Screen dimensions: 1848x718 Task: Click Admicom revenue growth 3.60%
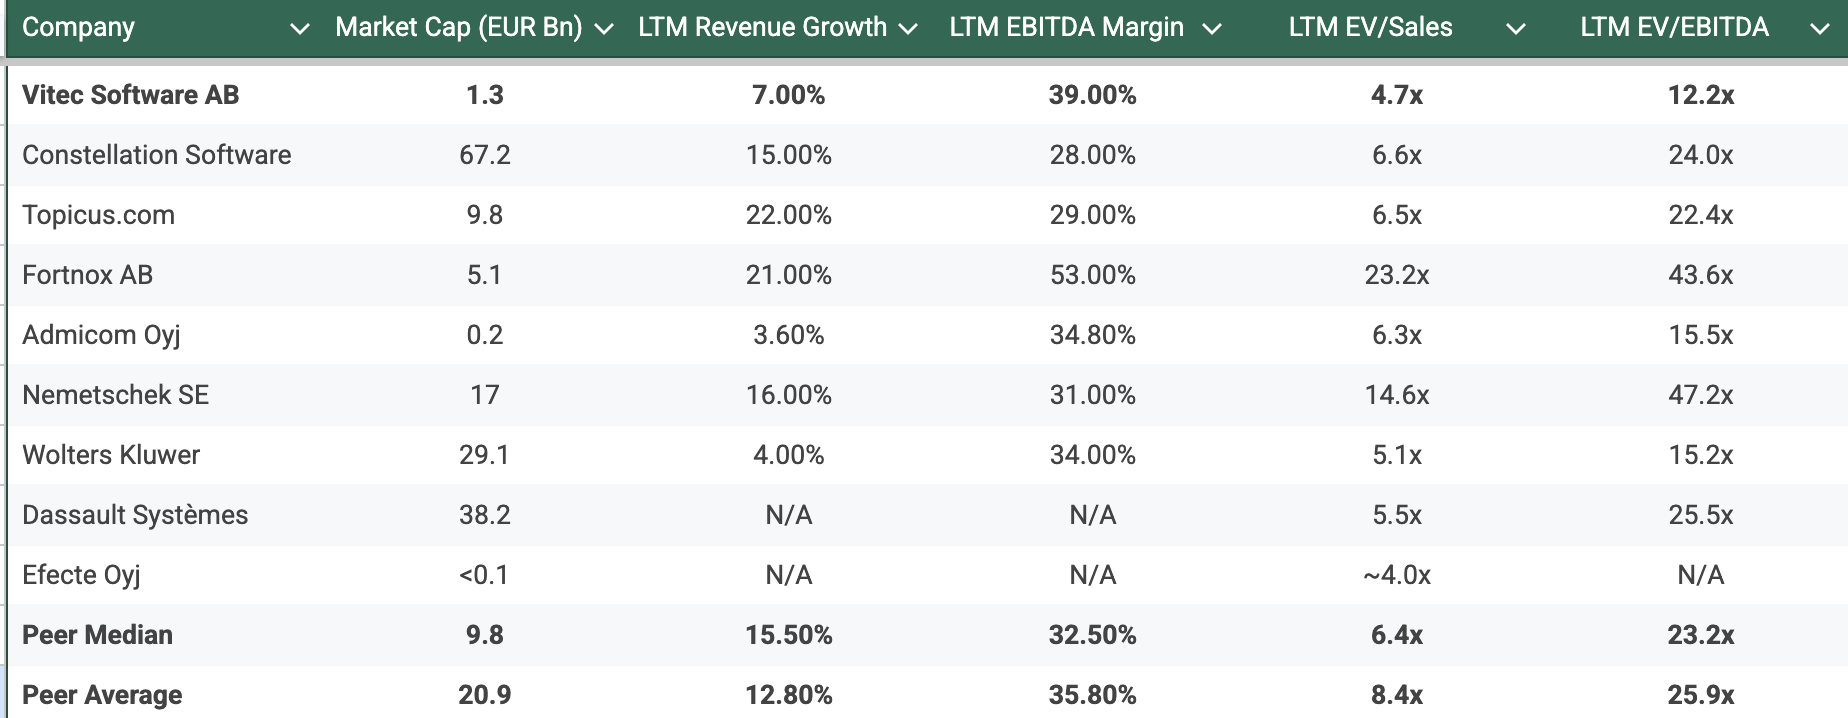[x=789, y=335]
